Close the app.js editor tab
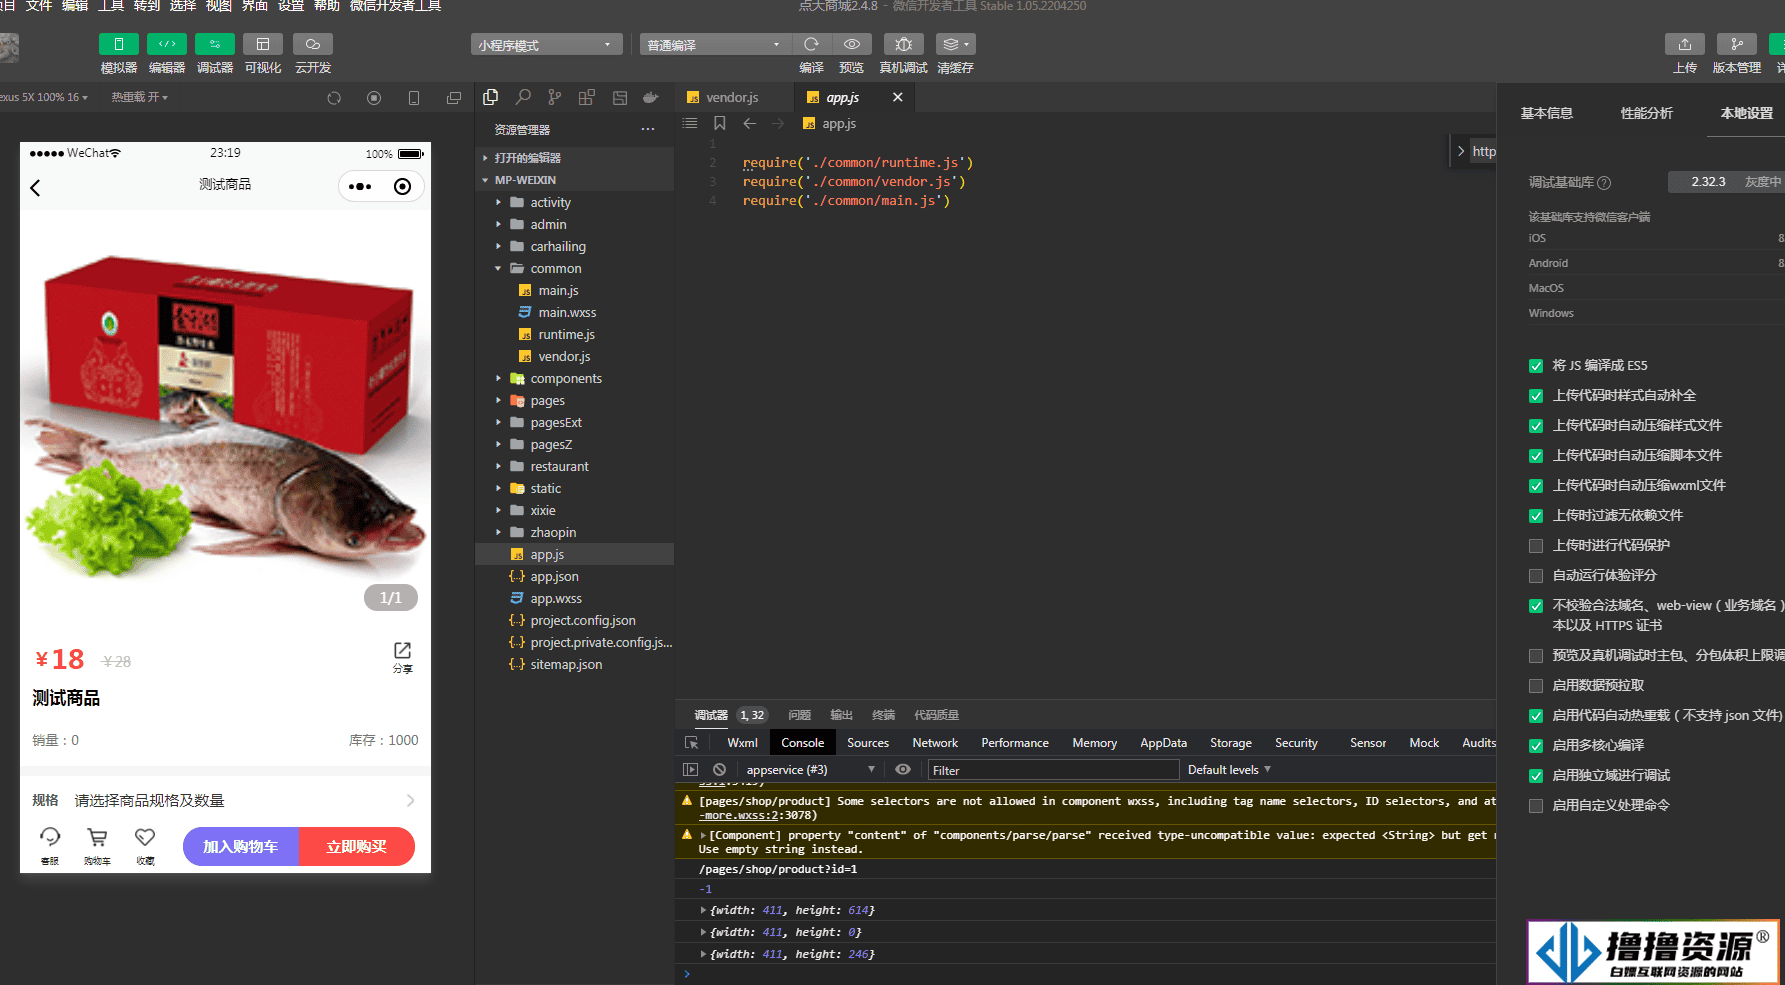This screenshot has width=1785, height=985. click(897, 97)
